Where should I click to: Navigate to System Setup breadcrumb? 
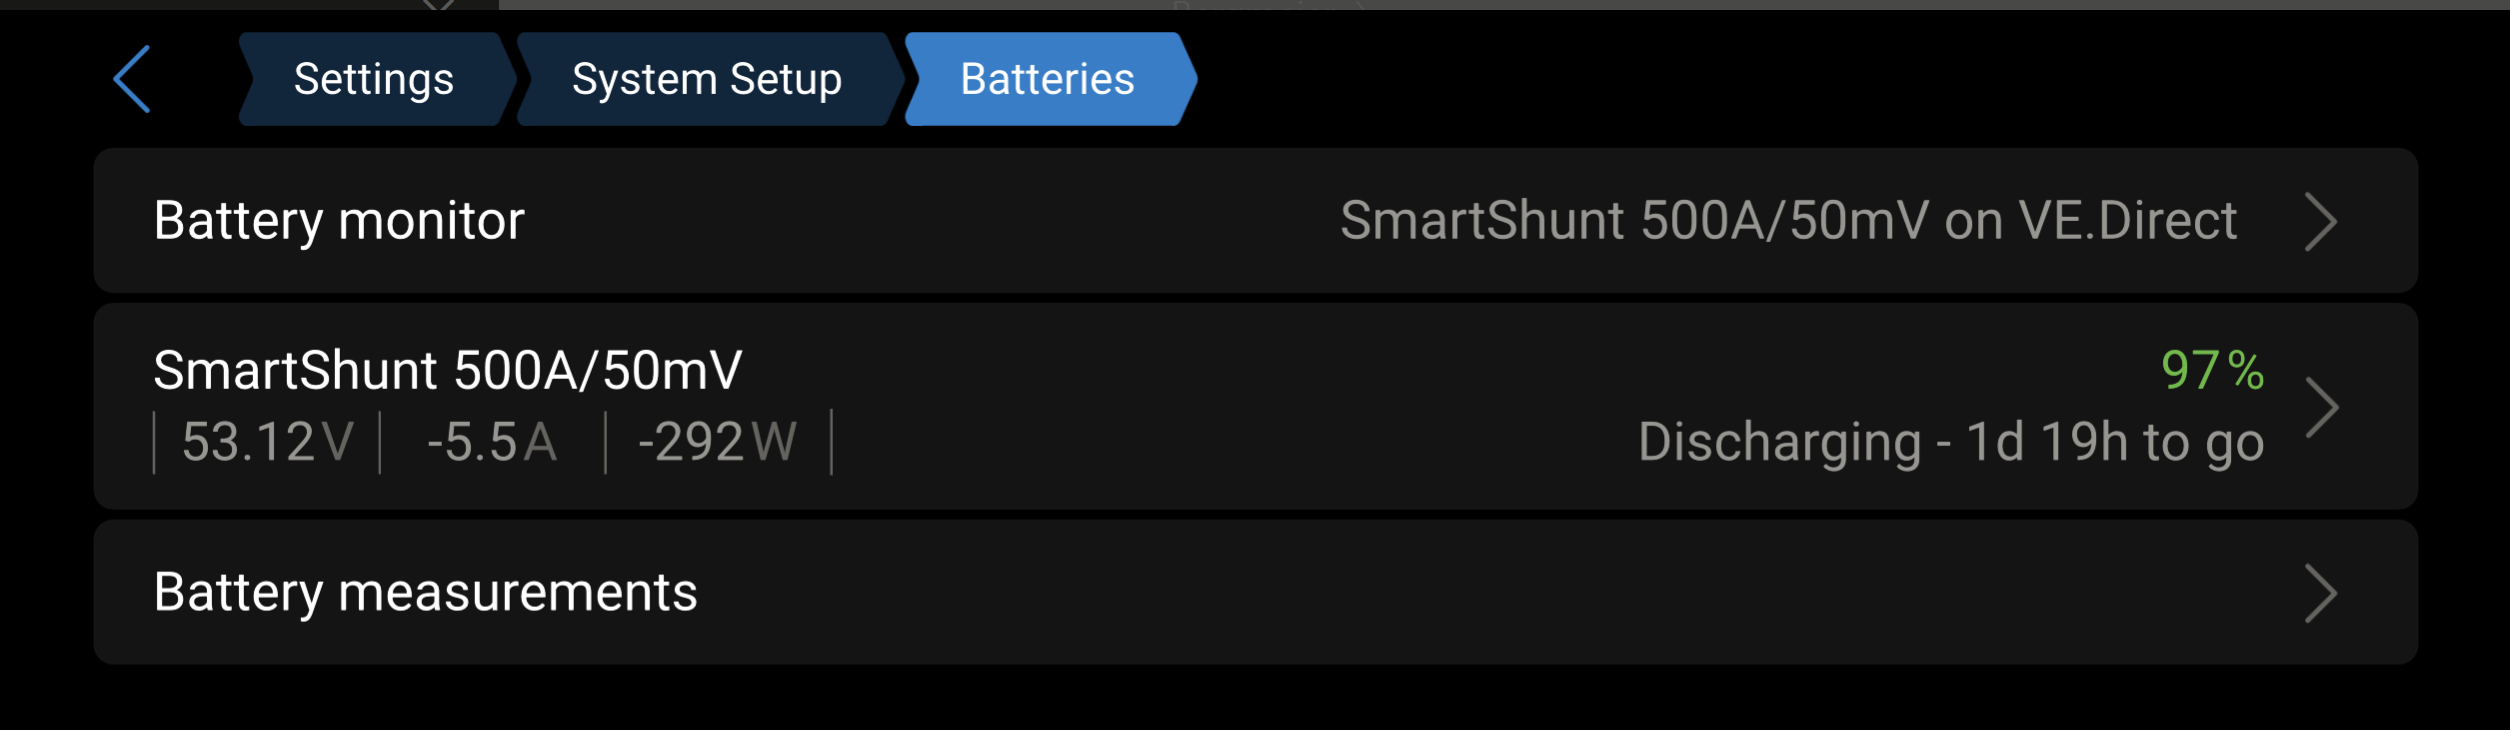point(706,79)
